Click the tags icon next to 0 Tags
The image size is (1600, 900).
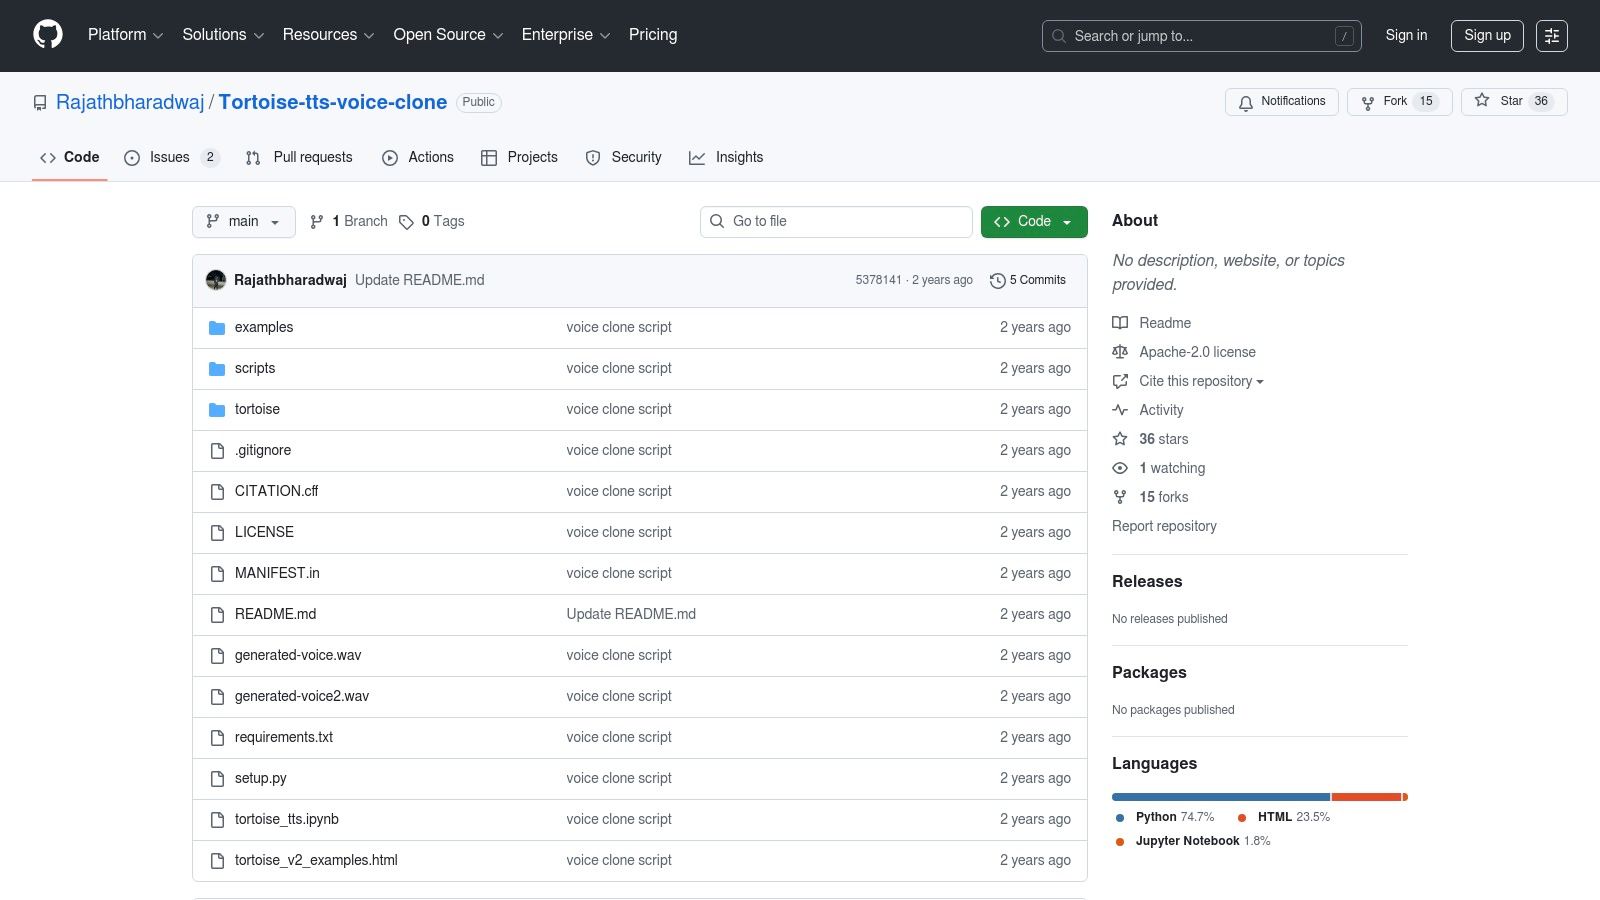406,222
